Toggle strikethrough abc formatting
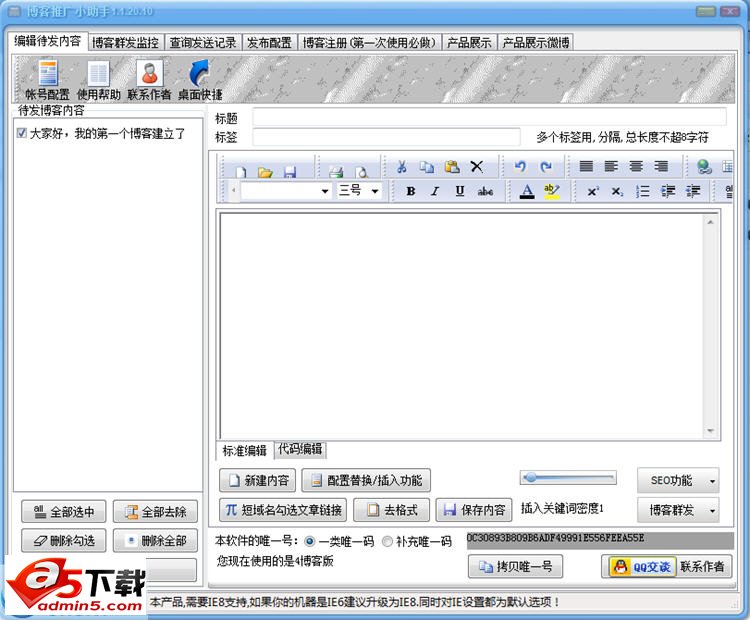Screen dimensions: 750x620 point(485,191)
